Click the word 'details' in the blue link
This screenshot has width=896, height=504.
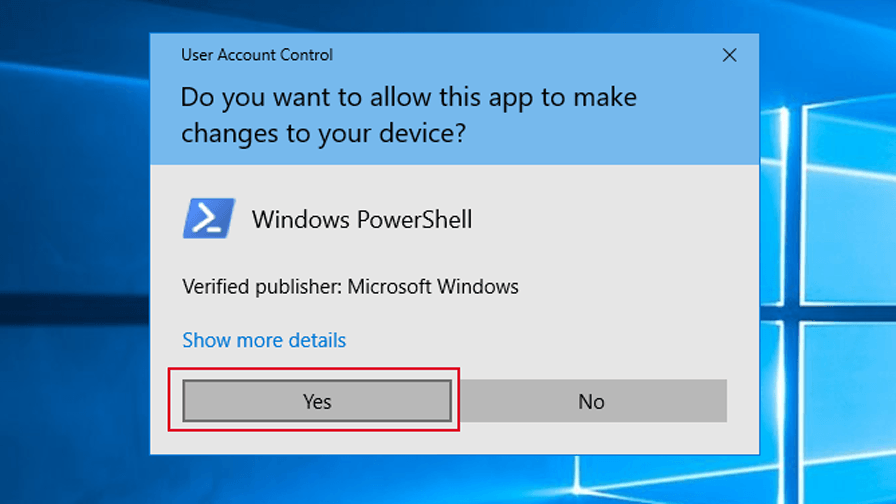click(317, 340)
